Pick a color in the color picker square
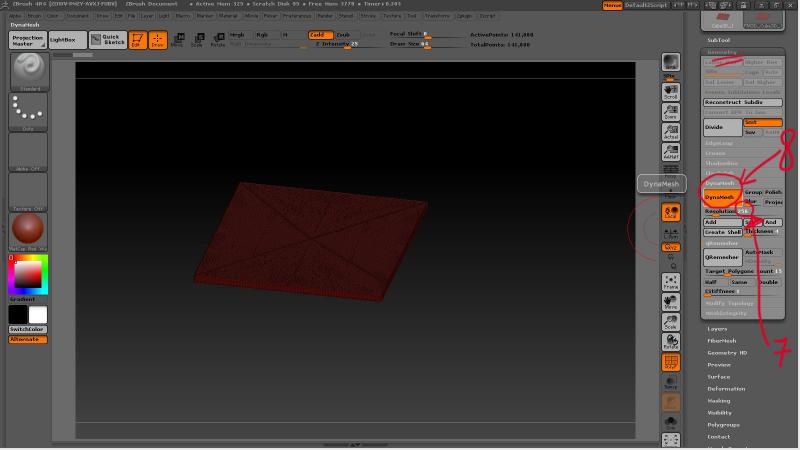The height and width of the screenshot is (450, 800). point(28,275)
